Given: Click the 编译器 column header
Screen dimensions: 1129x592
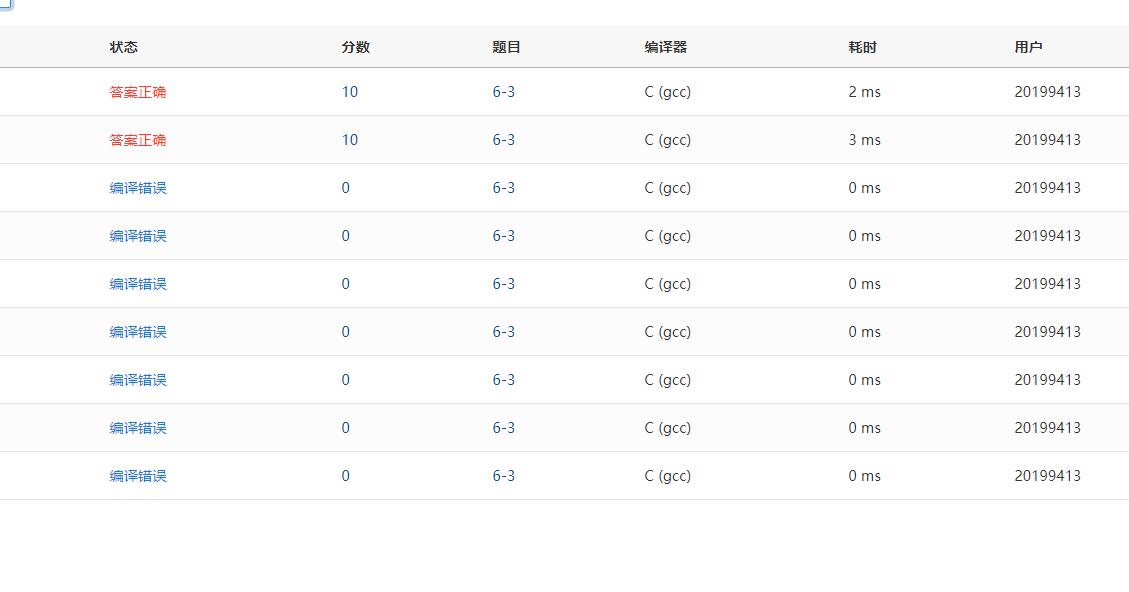Looking at the screenshot, I should [666, 47].
